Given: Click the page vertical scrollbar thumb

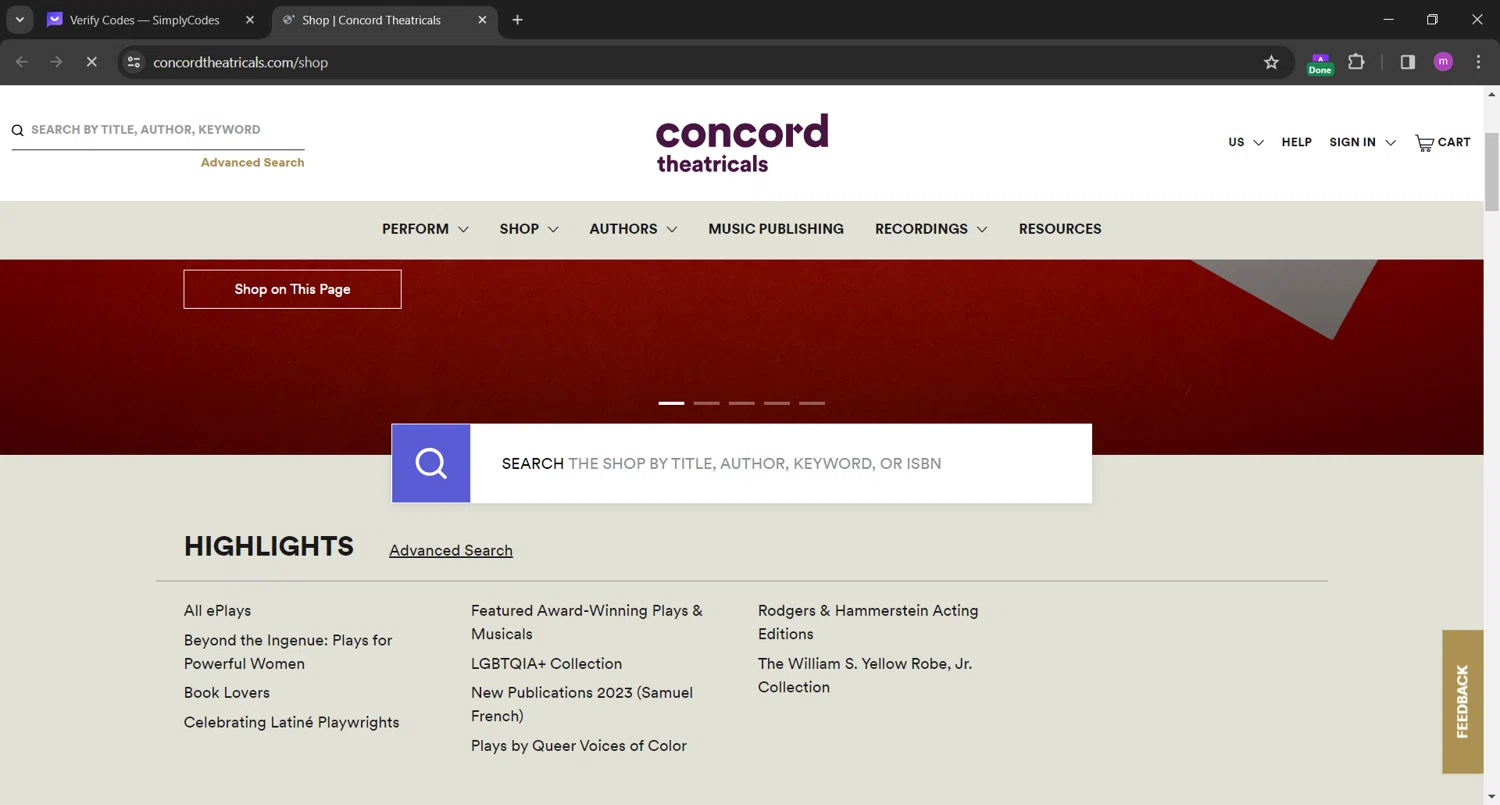Looking at the screenshot, I should click(x=1491, y=172).
